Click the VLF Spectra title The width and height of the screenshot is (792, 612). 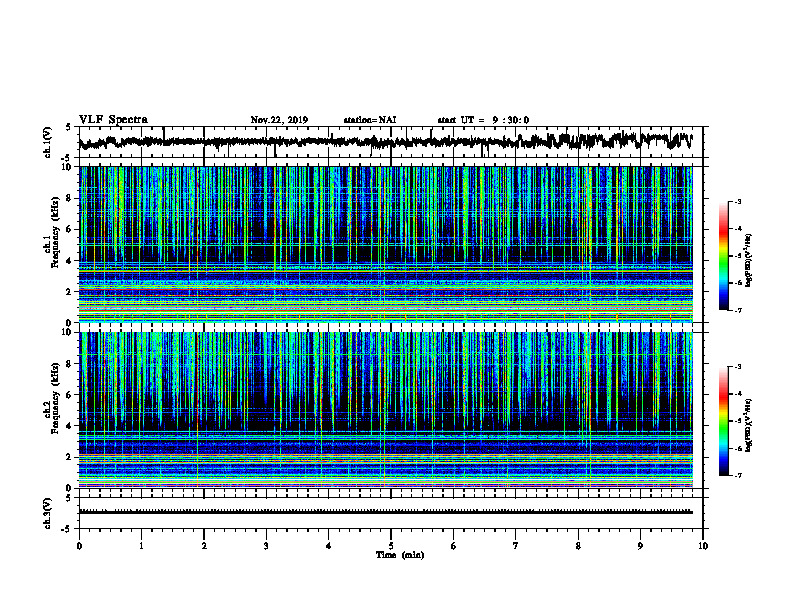tap(113, 120)
